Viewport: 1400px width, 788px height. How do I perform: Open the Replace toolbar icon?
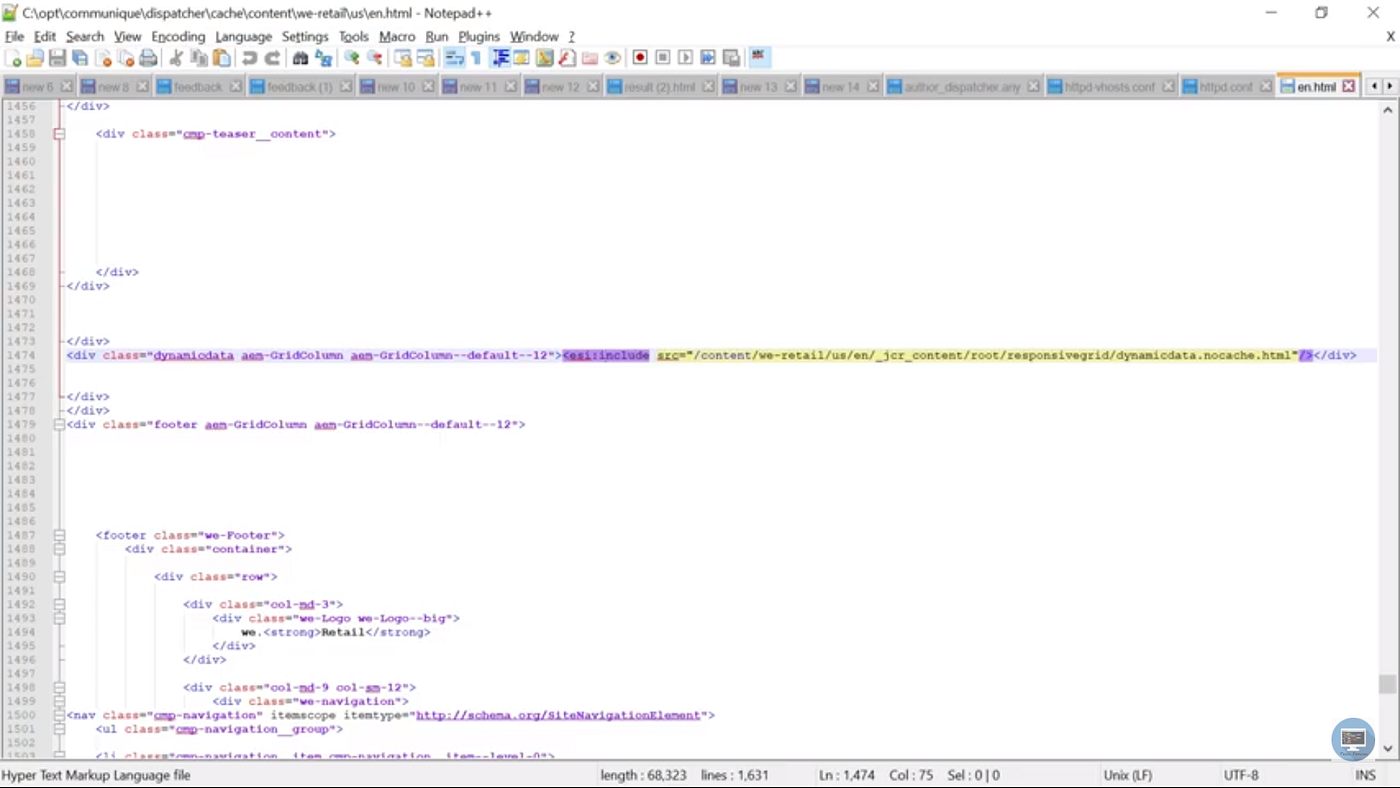click(x=323, y=58)
